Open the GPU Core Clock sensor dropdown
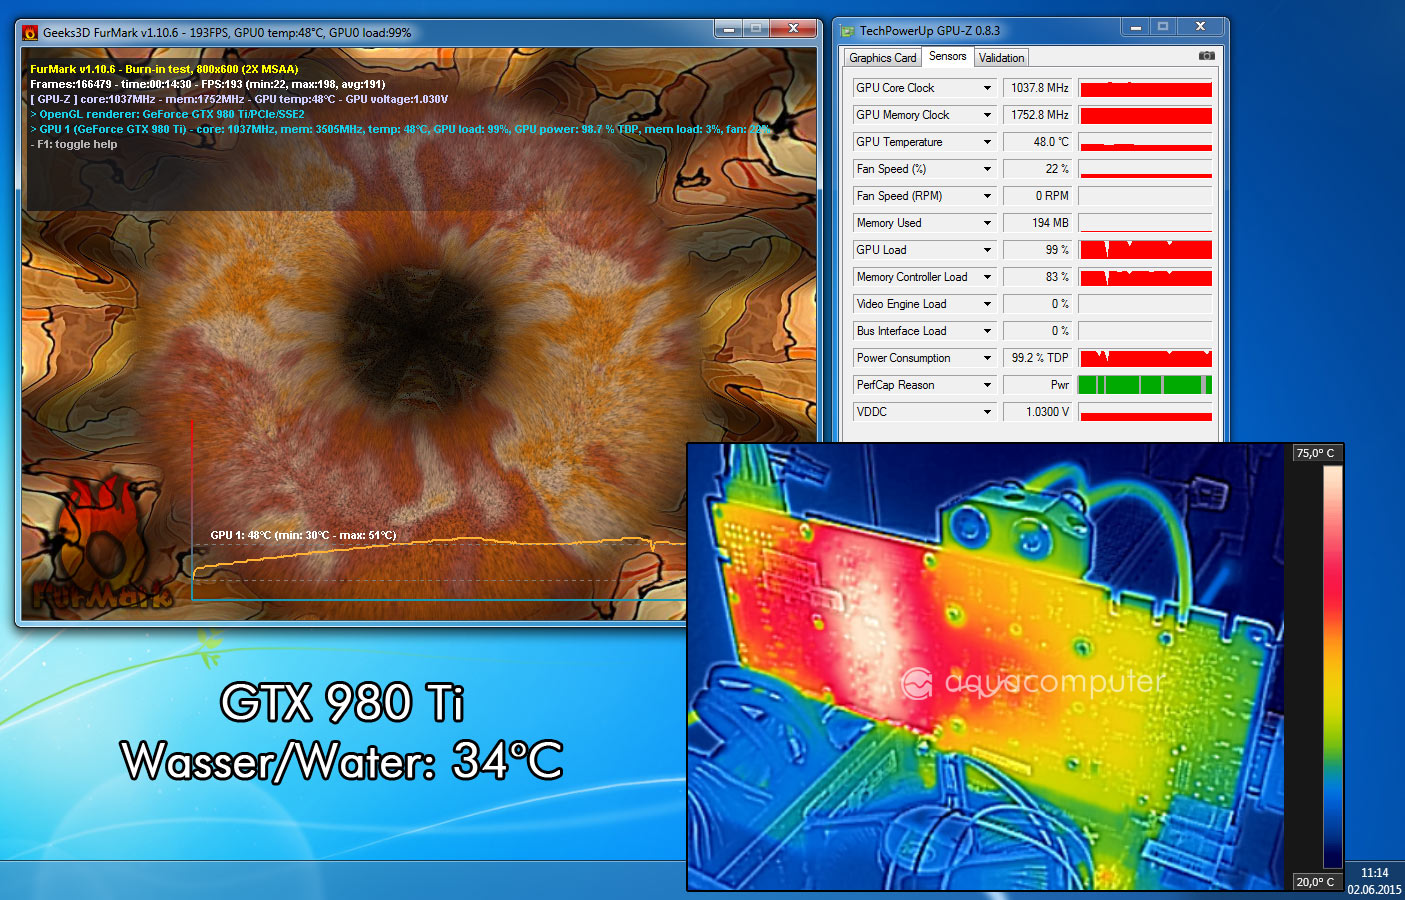The image size is (1405, 900). [987, 88]
